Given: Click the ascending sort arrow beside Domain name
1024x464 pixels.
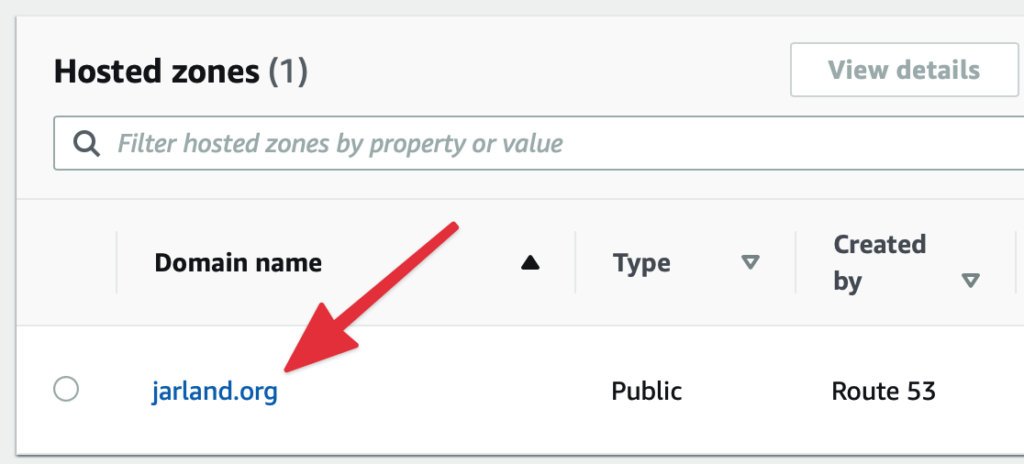Looking at the screenshot, I should click(530, 263).
